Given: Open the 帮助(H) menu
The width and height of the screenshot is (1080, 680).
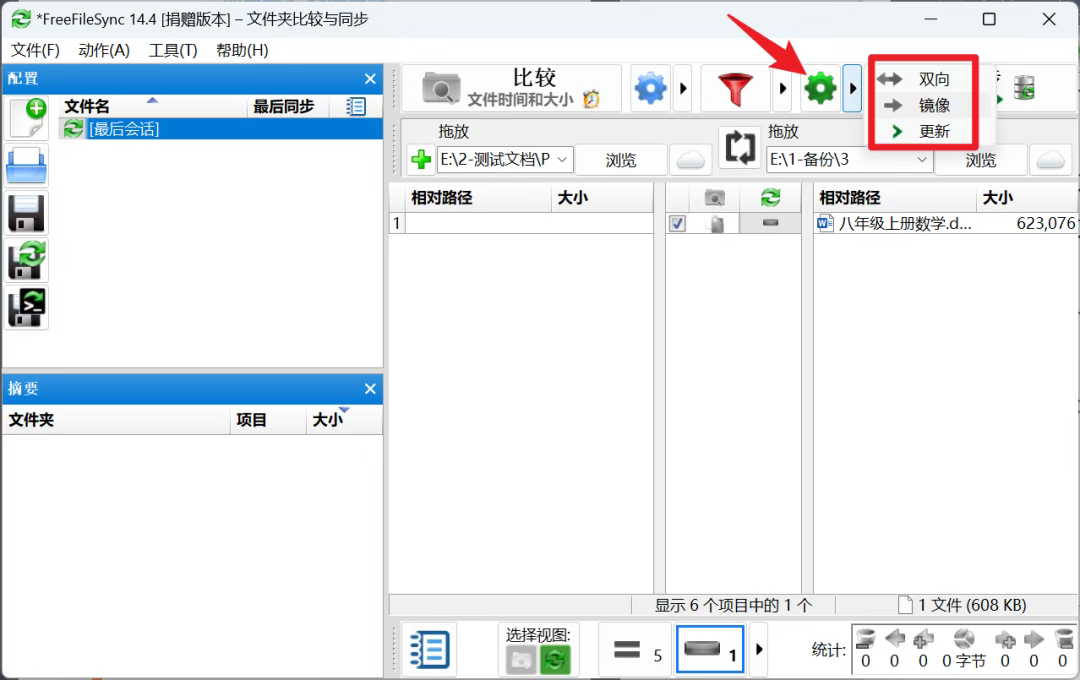Looking at the screenshot, I should [242, 50].
